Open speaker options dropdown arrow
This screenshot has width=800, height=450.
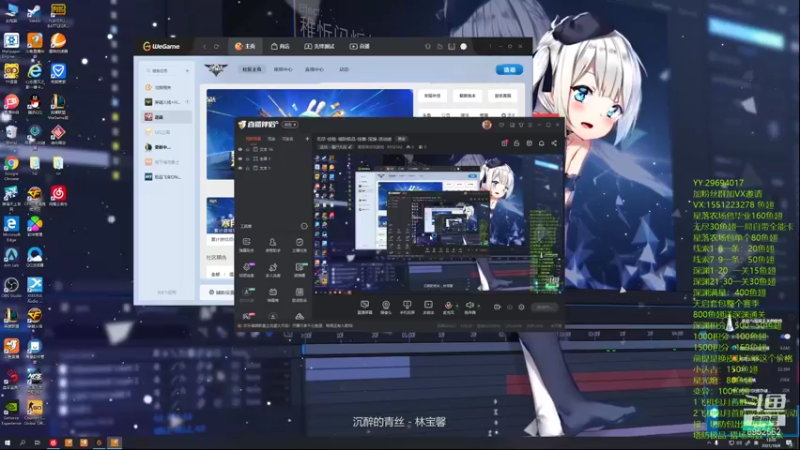479,306
